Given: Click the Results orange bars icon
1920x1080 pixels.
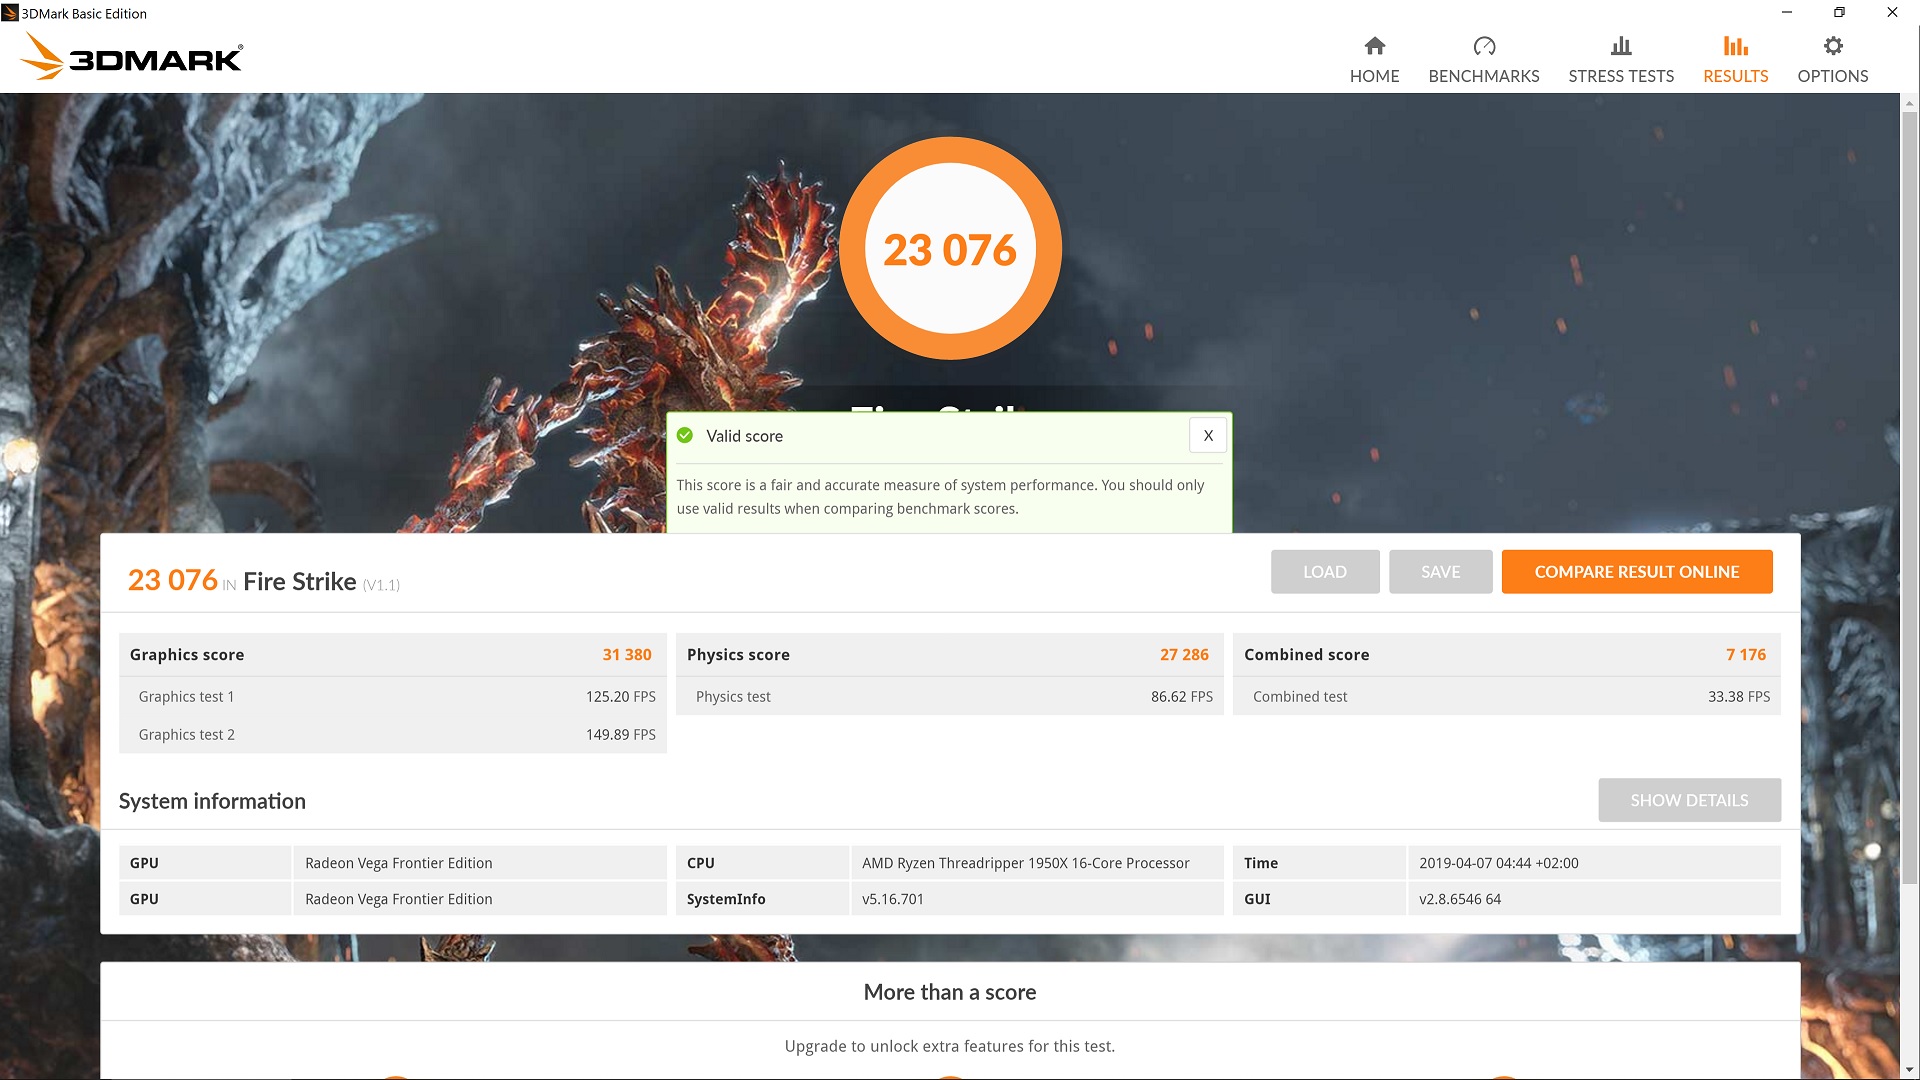Looking at the screenshot, I should click(x=1736, y=46).
